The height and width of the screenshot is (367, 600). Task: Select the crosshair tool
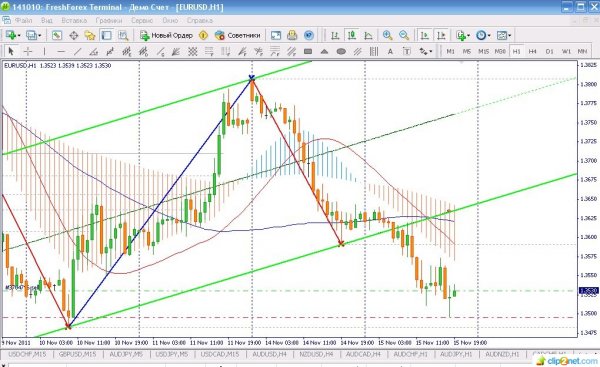[x=28, y=51]
